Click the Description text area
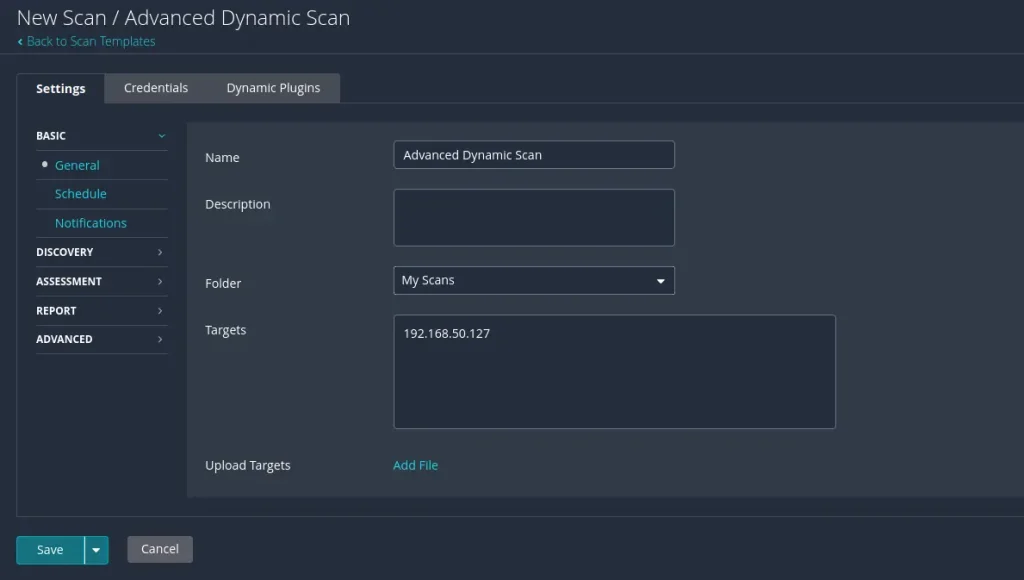 534,217
